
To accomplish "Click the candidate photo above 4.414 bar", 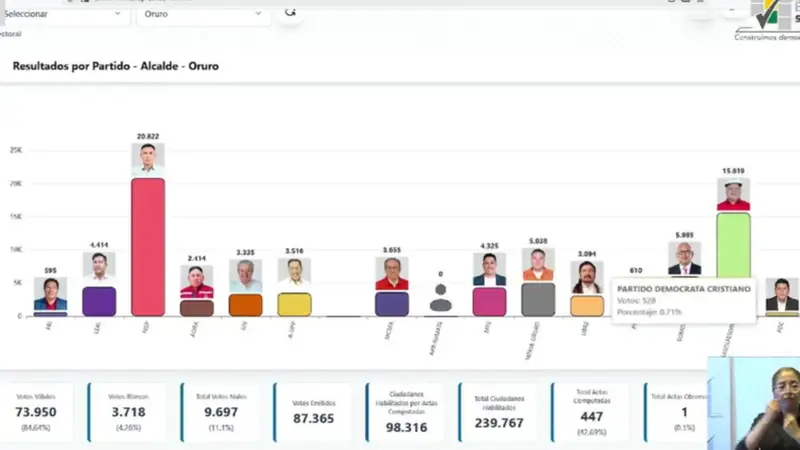I will [x=99, y=267].
